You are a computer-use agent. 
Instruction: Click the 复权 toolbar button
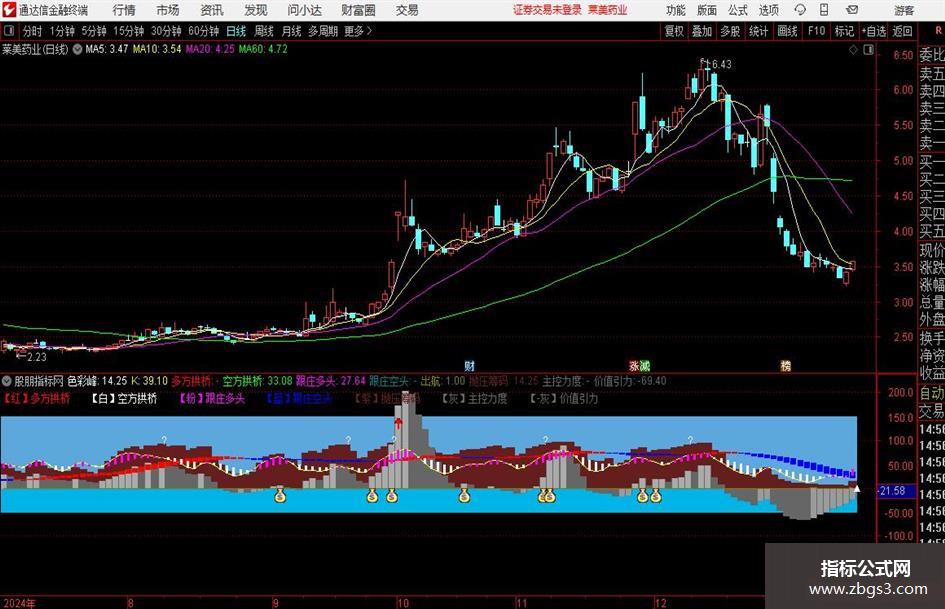point(674,31)
